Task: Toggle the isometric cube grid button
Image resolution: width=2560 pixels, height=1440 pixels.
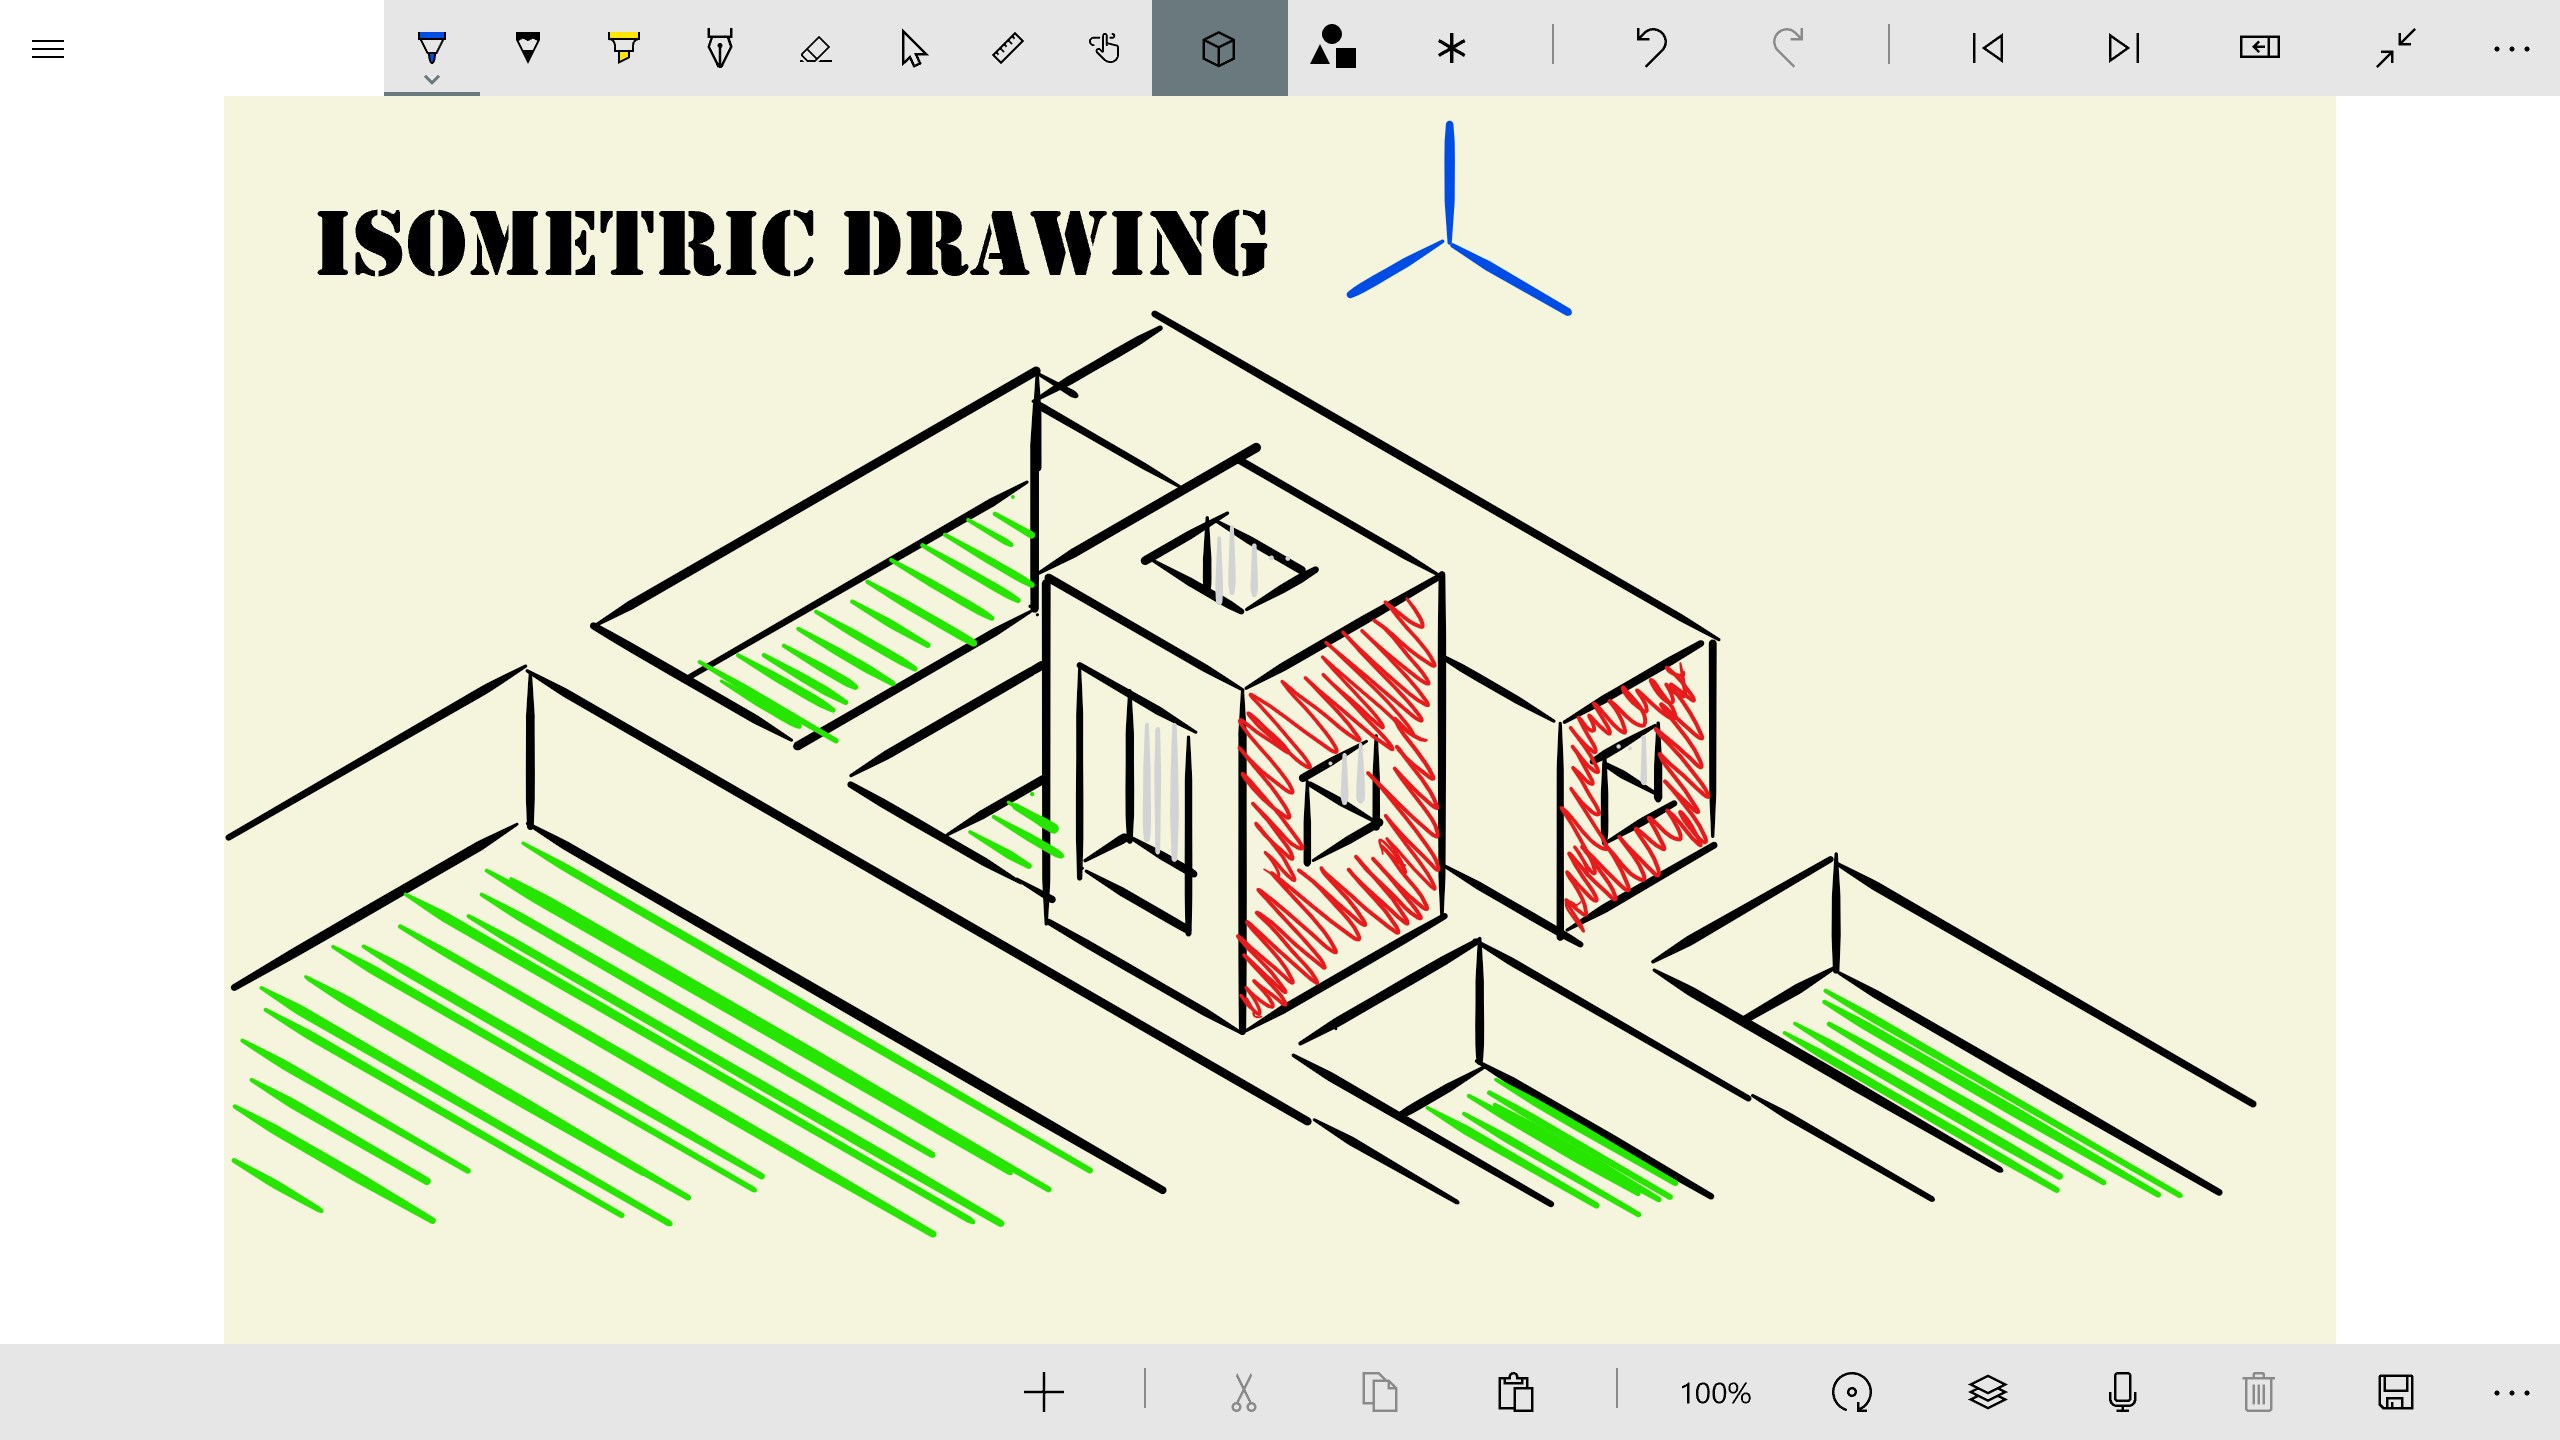Action: click(1219, 48)
